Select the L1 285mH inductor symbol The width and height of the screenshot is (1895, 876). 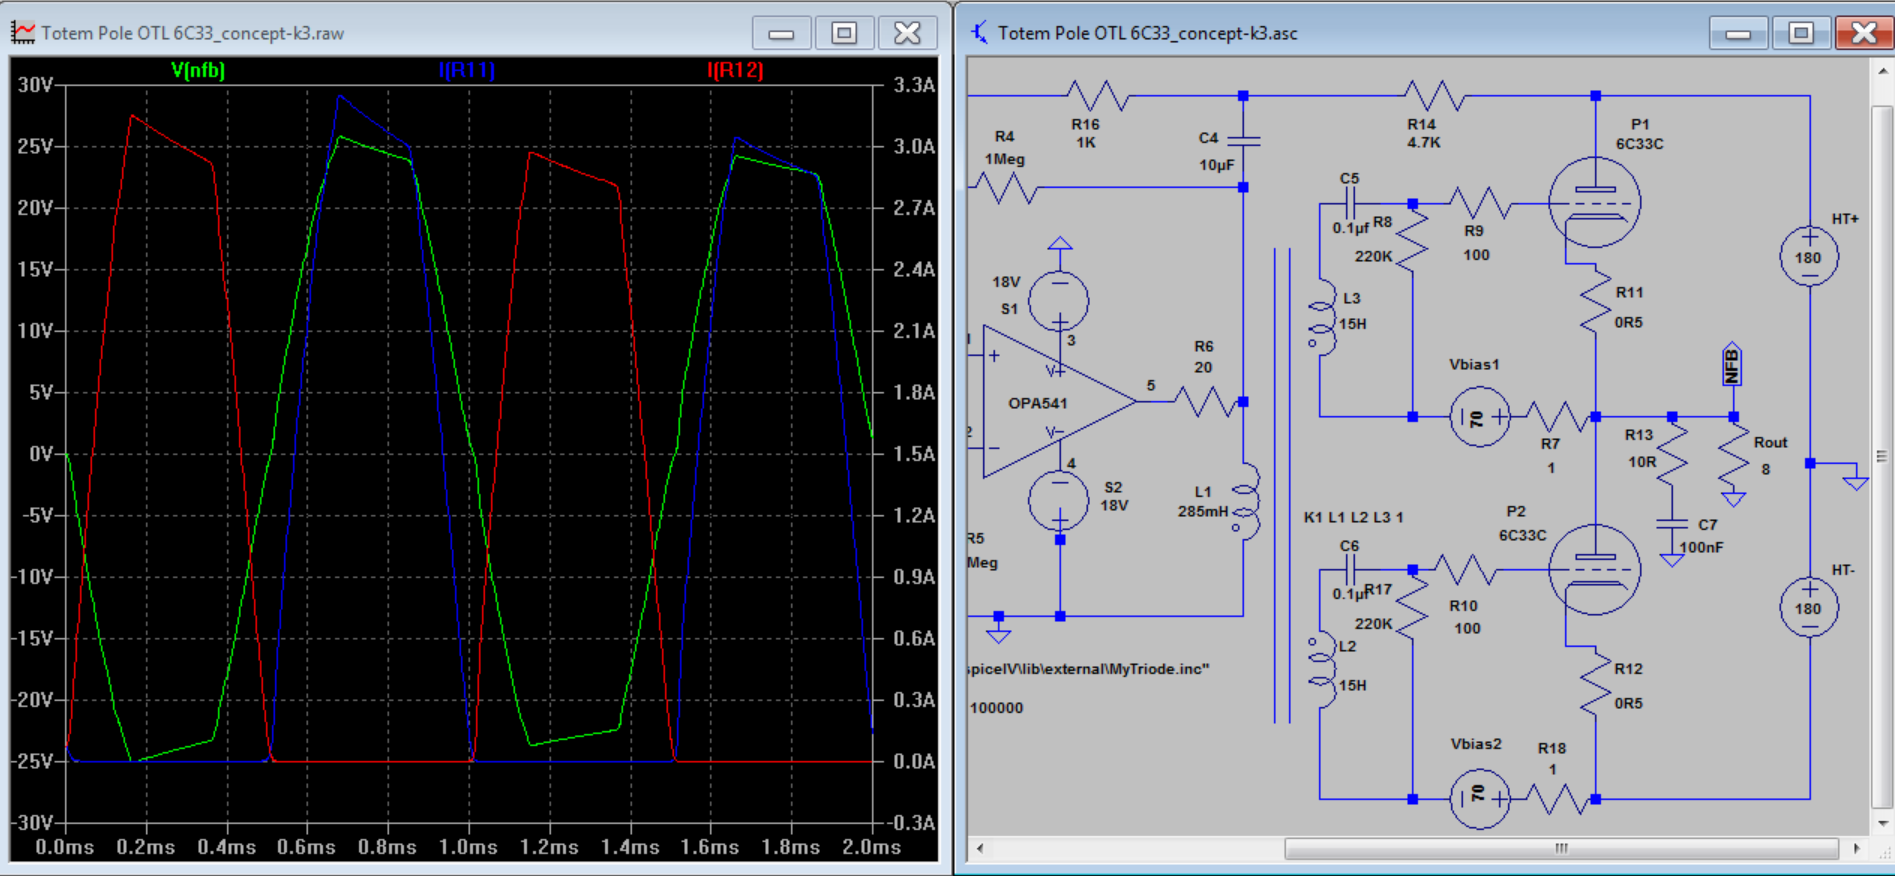pos(1245,502)
